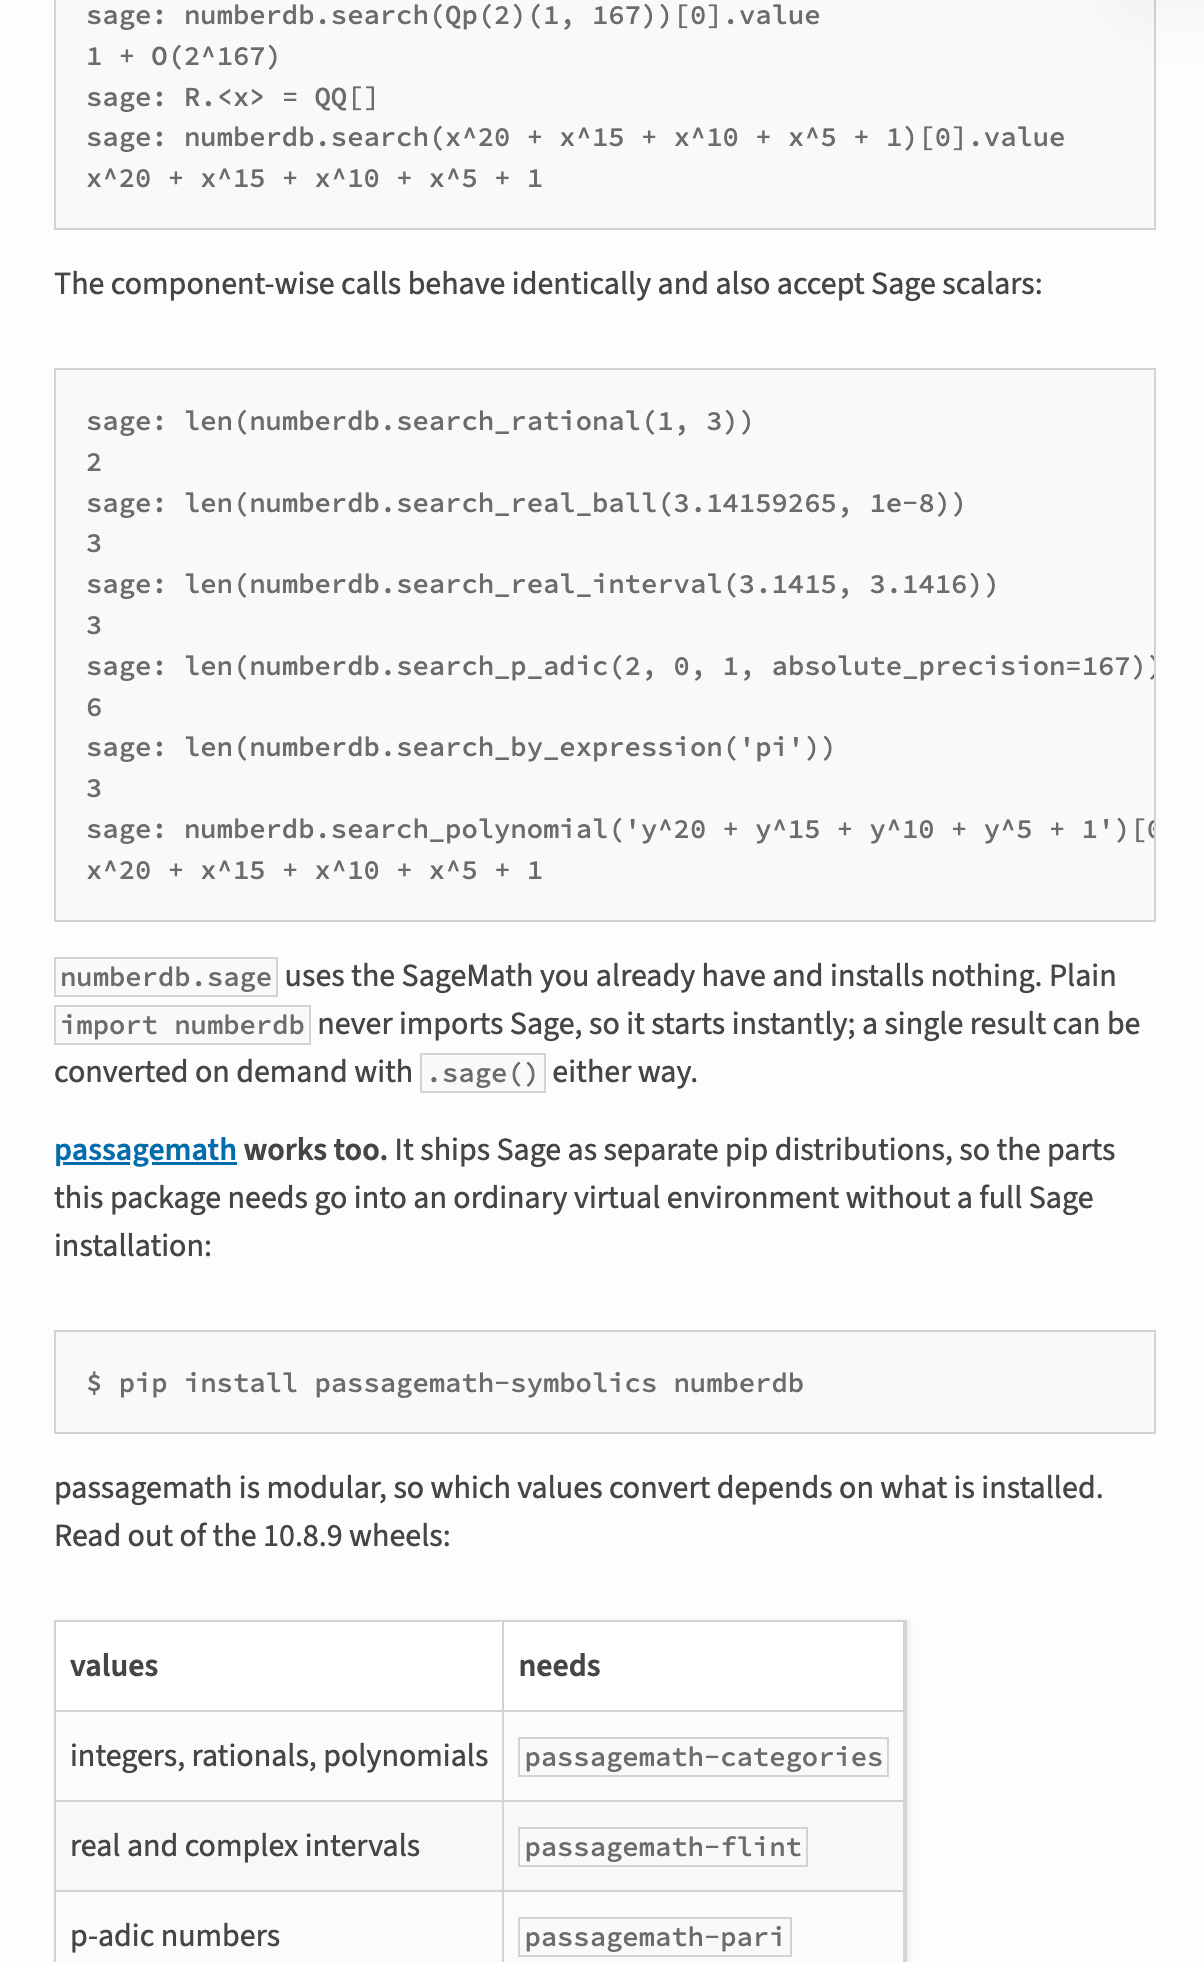Click the import numberdb inline code
Viewport: 1204px width, 1962px height.
(182, 1025)
